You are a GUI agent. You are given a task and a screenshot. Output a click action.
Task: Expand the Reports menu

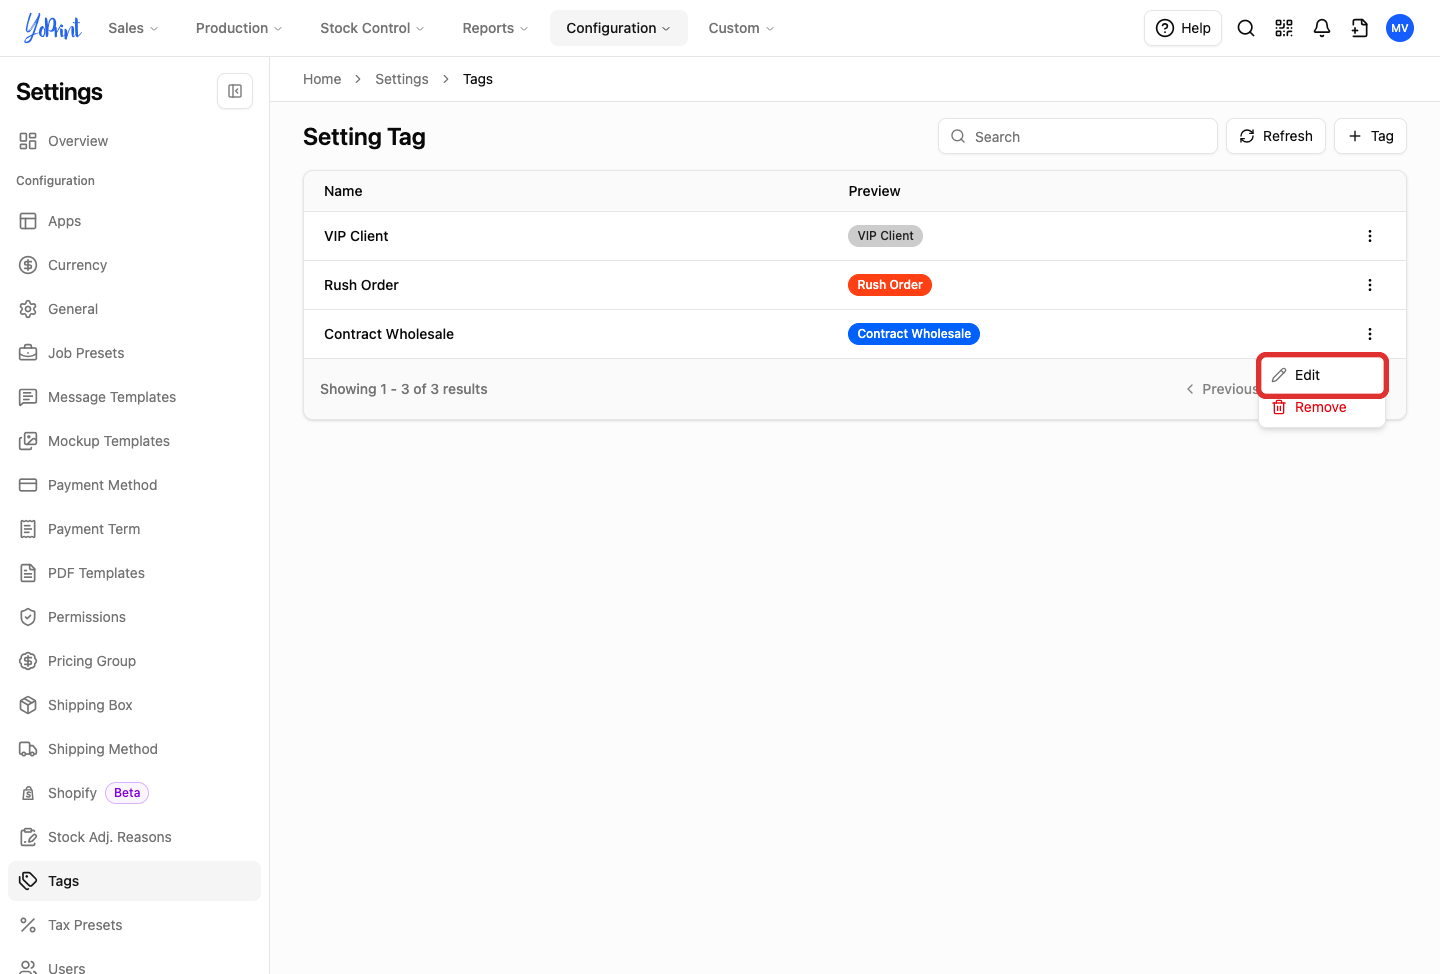[495, 28]
